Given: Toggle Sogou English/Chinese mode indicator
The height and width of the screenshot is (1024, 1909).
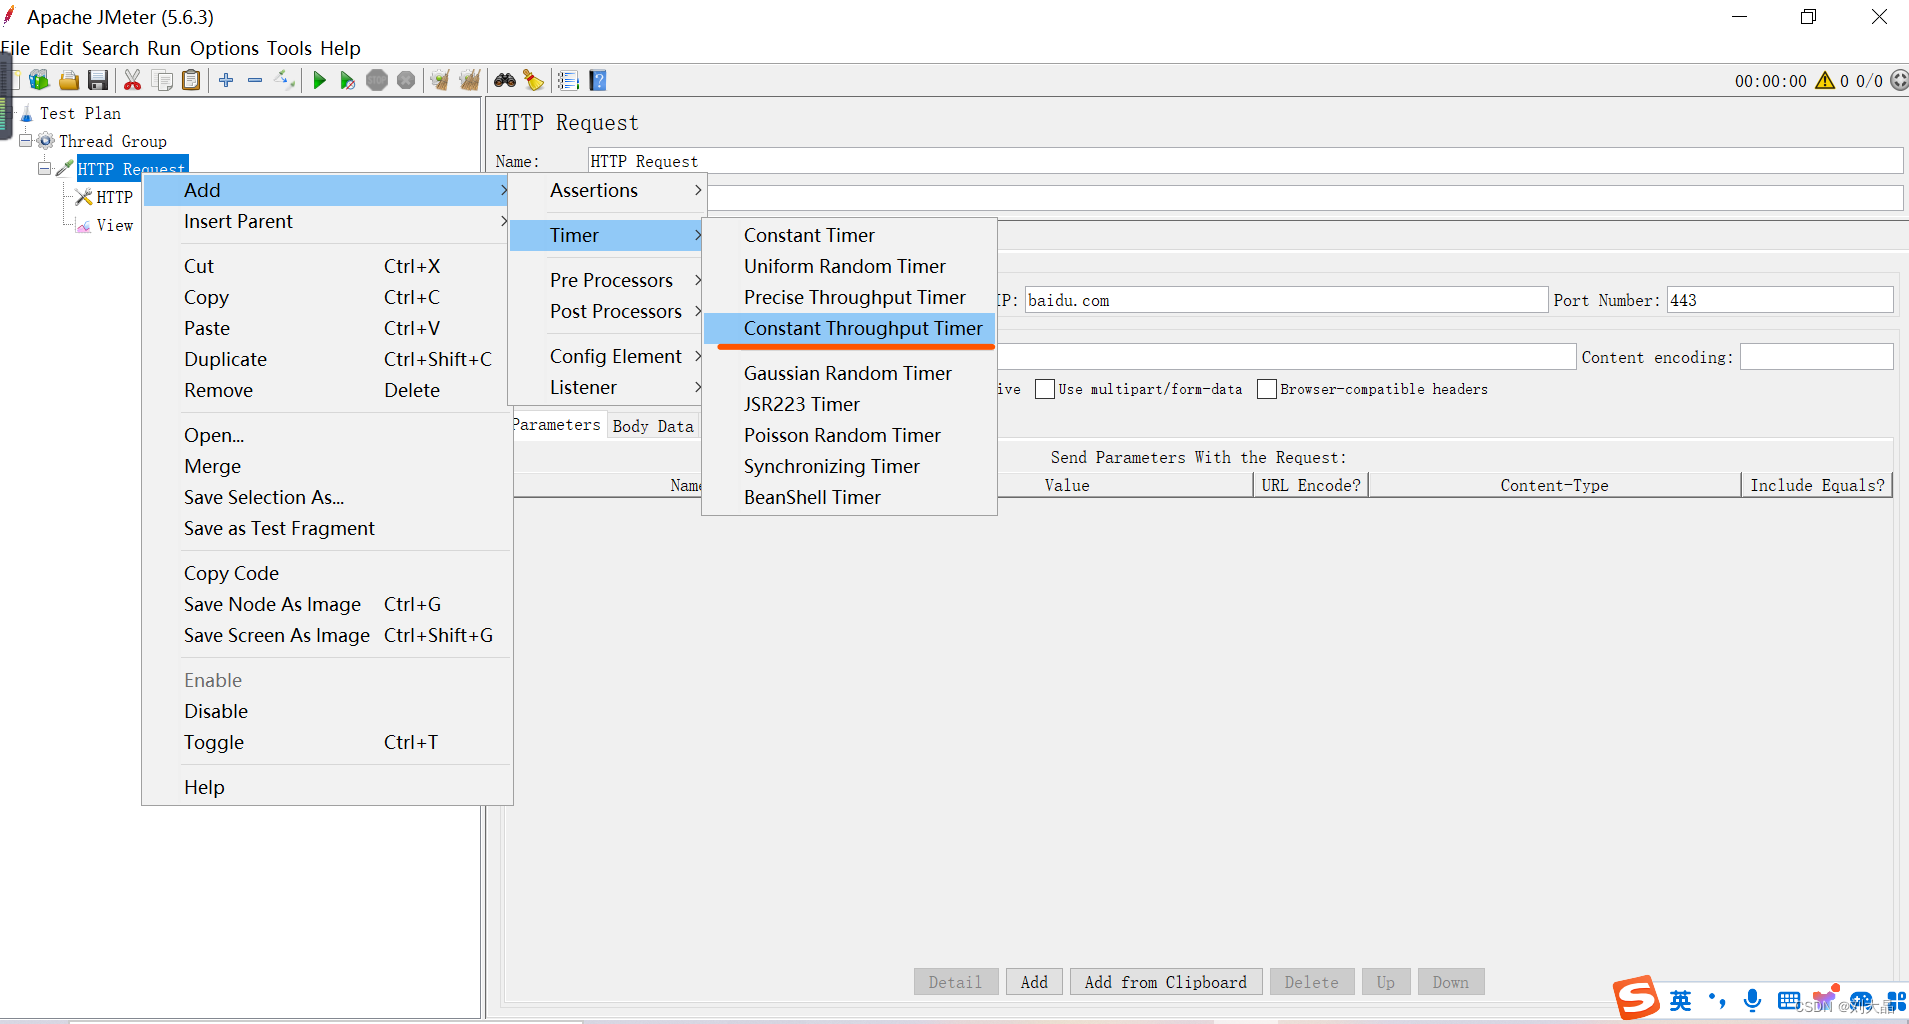Looking at the screenshot, I should 1681,1000.
